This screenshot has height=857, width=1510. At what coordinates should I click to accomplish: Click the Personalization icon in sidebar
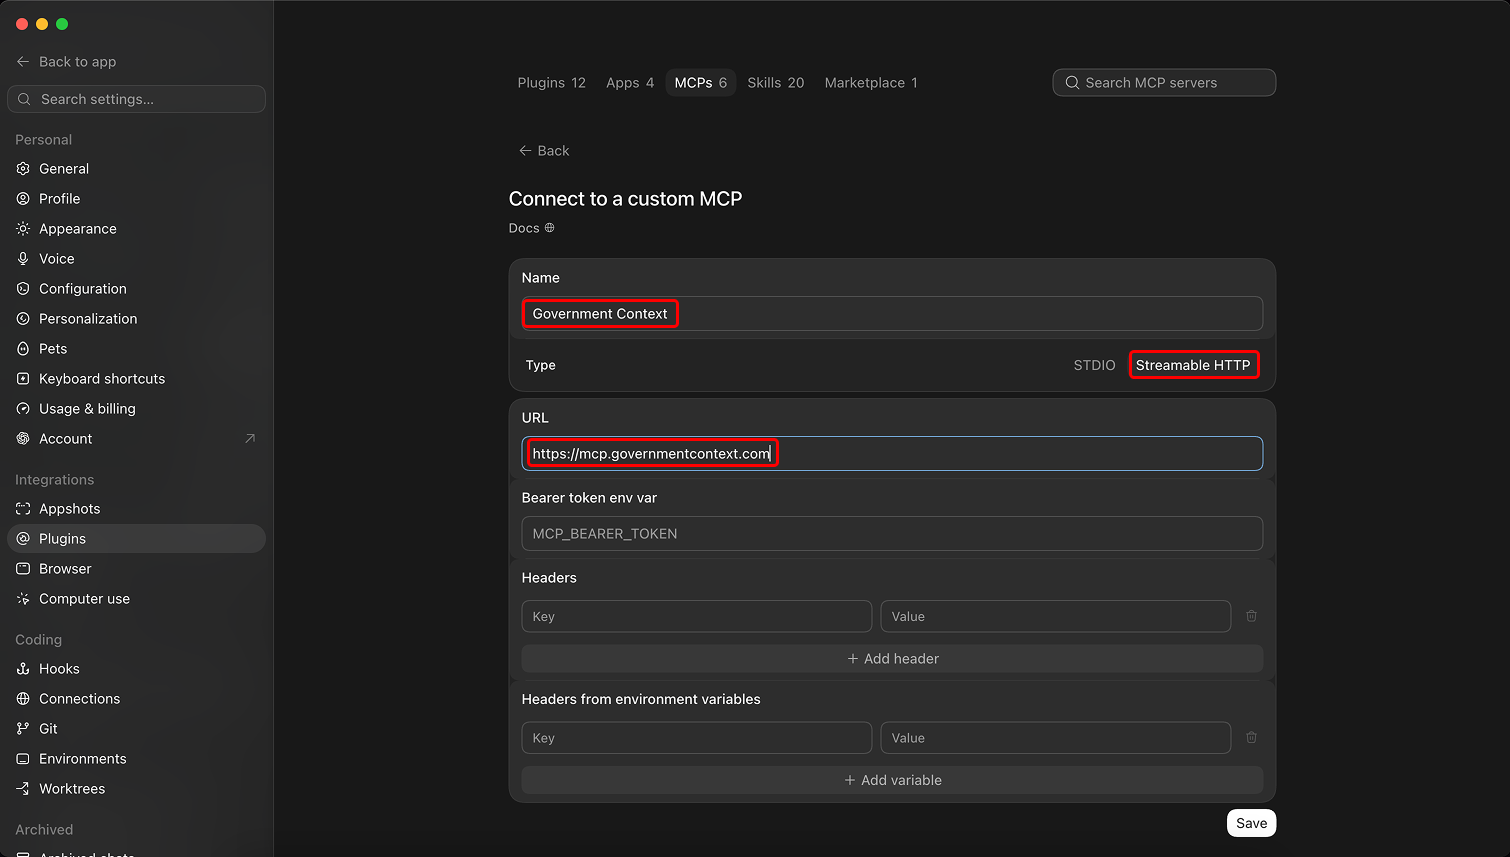click(x=23, y=319)
